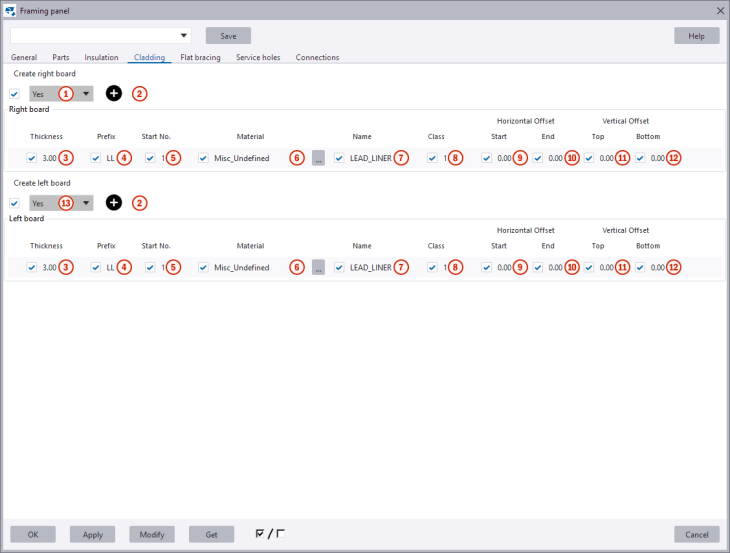
Task: Click the OK button
Action: click(x=33, y=534)
